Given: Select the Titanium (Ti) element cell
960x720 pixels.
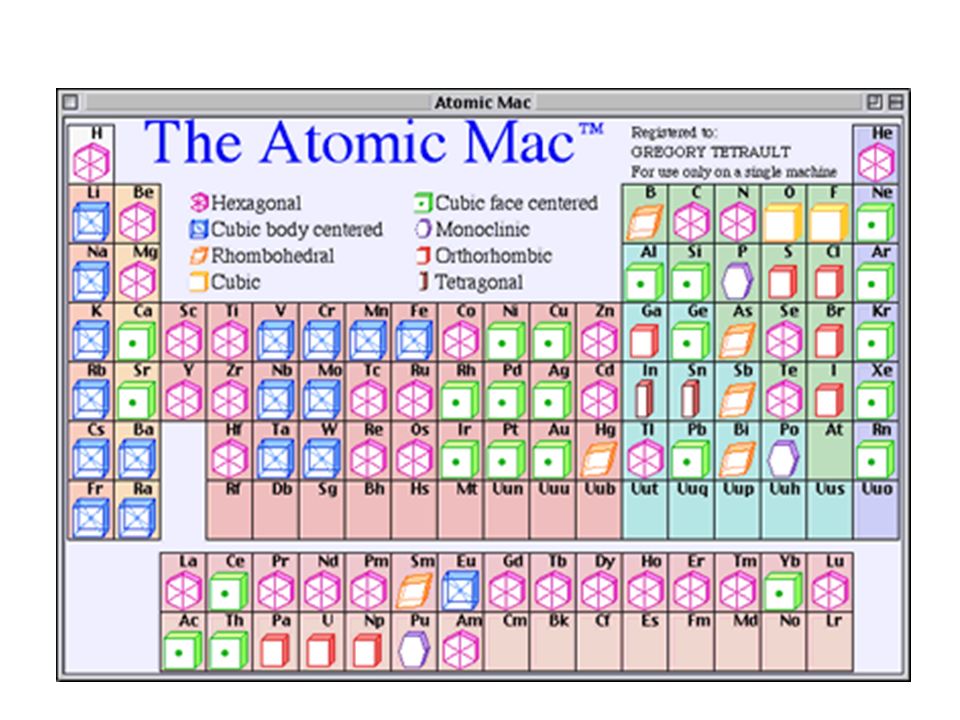Looking at the screenshot, I should click(230, 332).
